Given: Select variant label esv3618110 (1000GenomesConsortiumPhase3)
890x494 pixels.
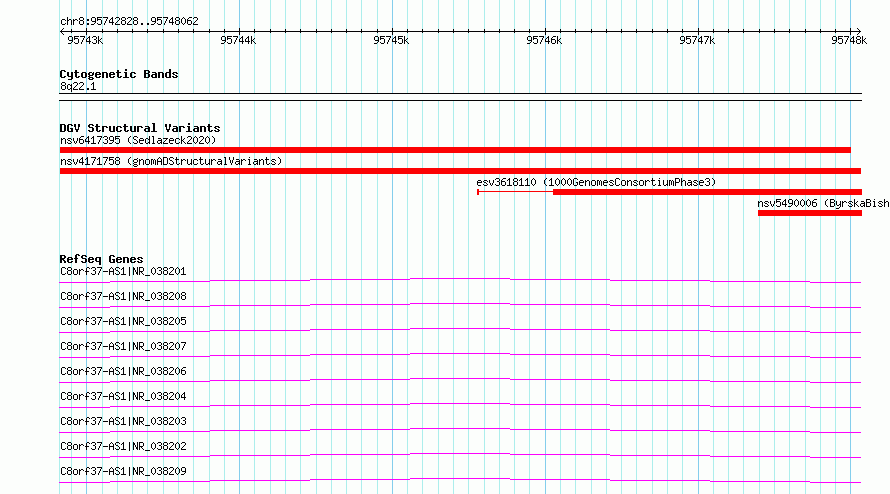Looking at the screenshot, I should click(x=596, y=182).
